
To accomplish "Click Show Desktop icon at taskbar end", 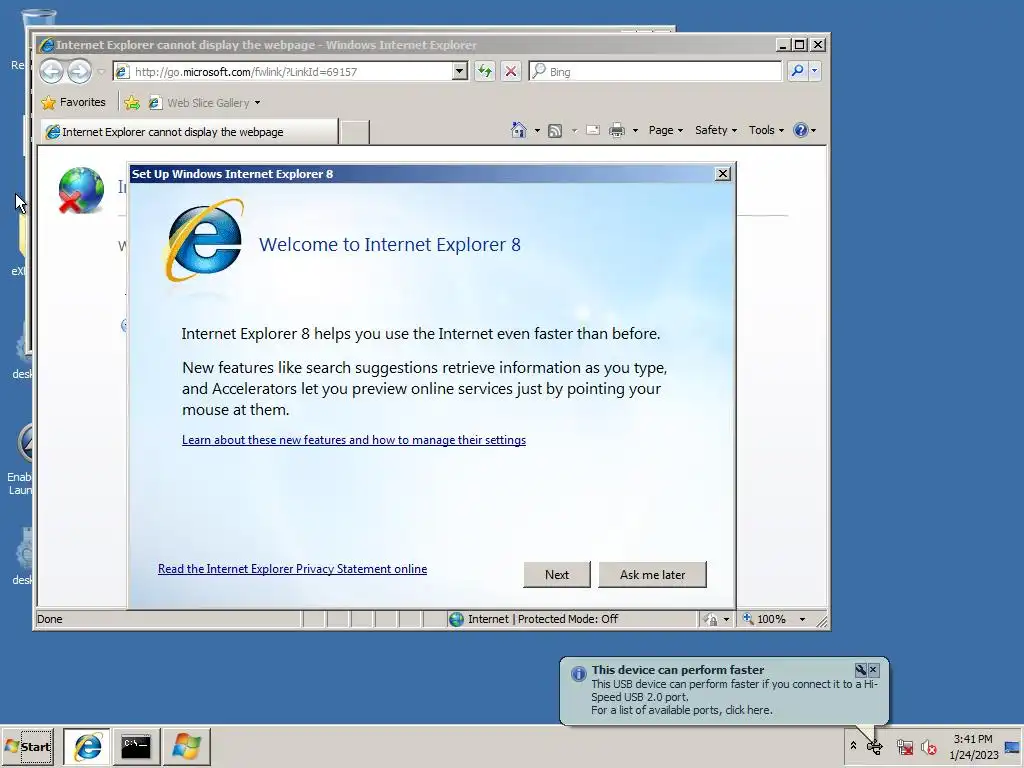I will (x=1013, y=747).
